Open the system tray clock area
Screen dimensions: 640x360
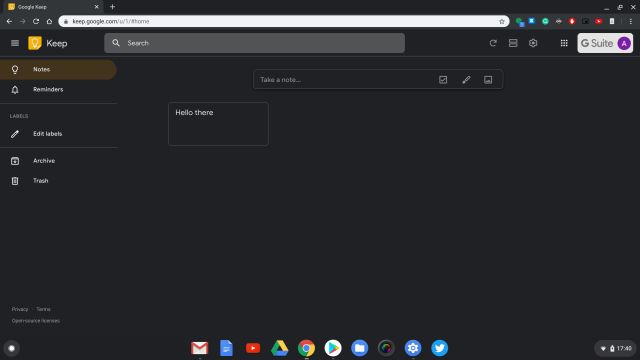[x=616, y=348]
